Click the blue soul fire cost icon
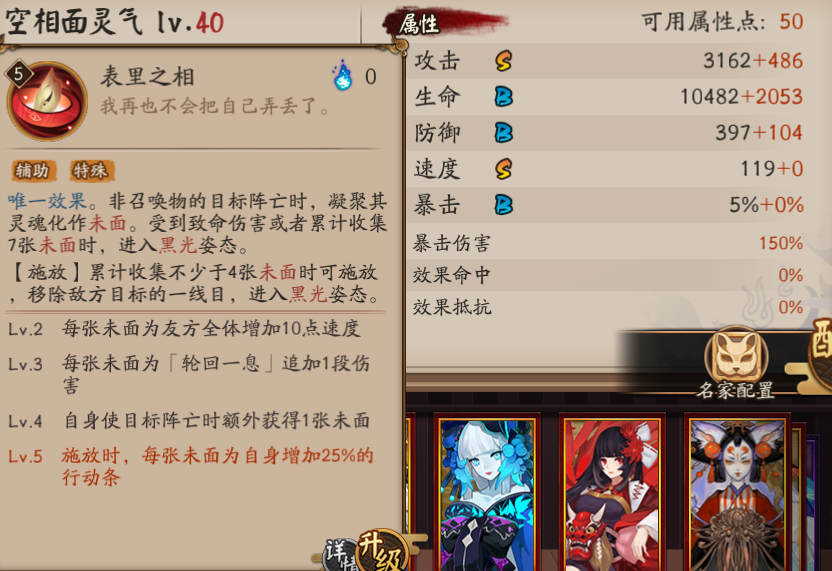This screenshot has width=832, height=571. coord(342,75)
